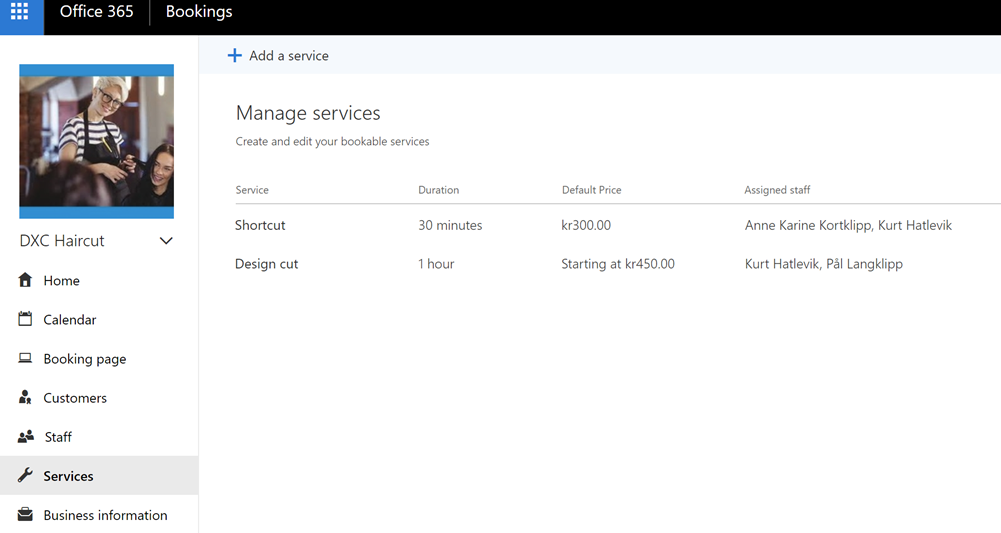Click the DXC Haircut business photo
Viewport: 1001px width, 533px height.
point(96,141)
